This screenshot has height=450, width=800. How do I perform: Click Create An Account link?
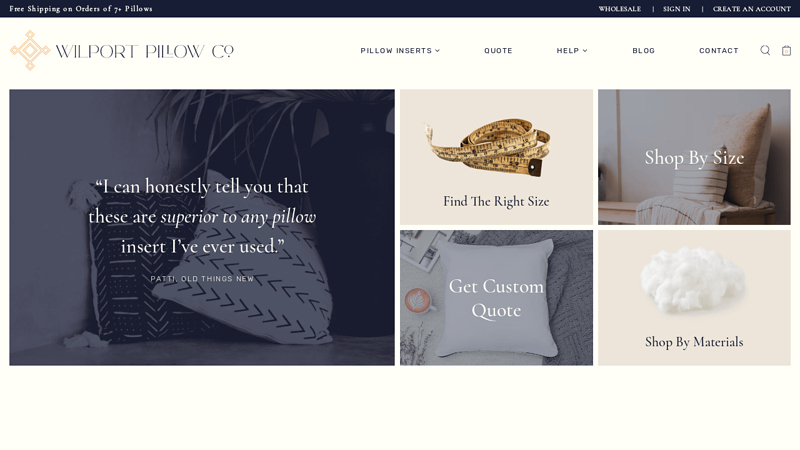tap(752, 9)
